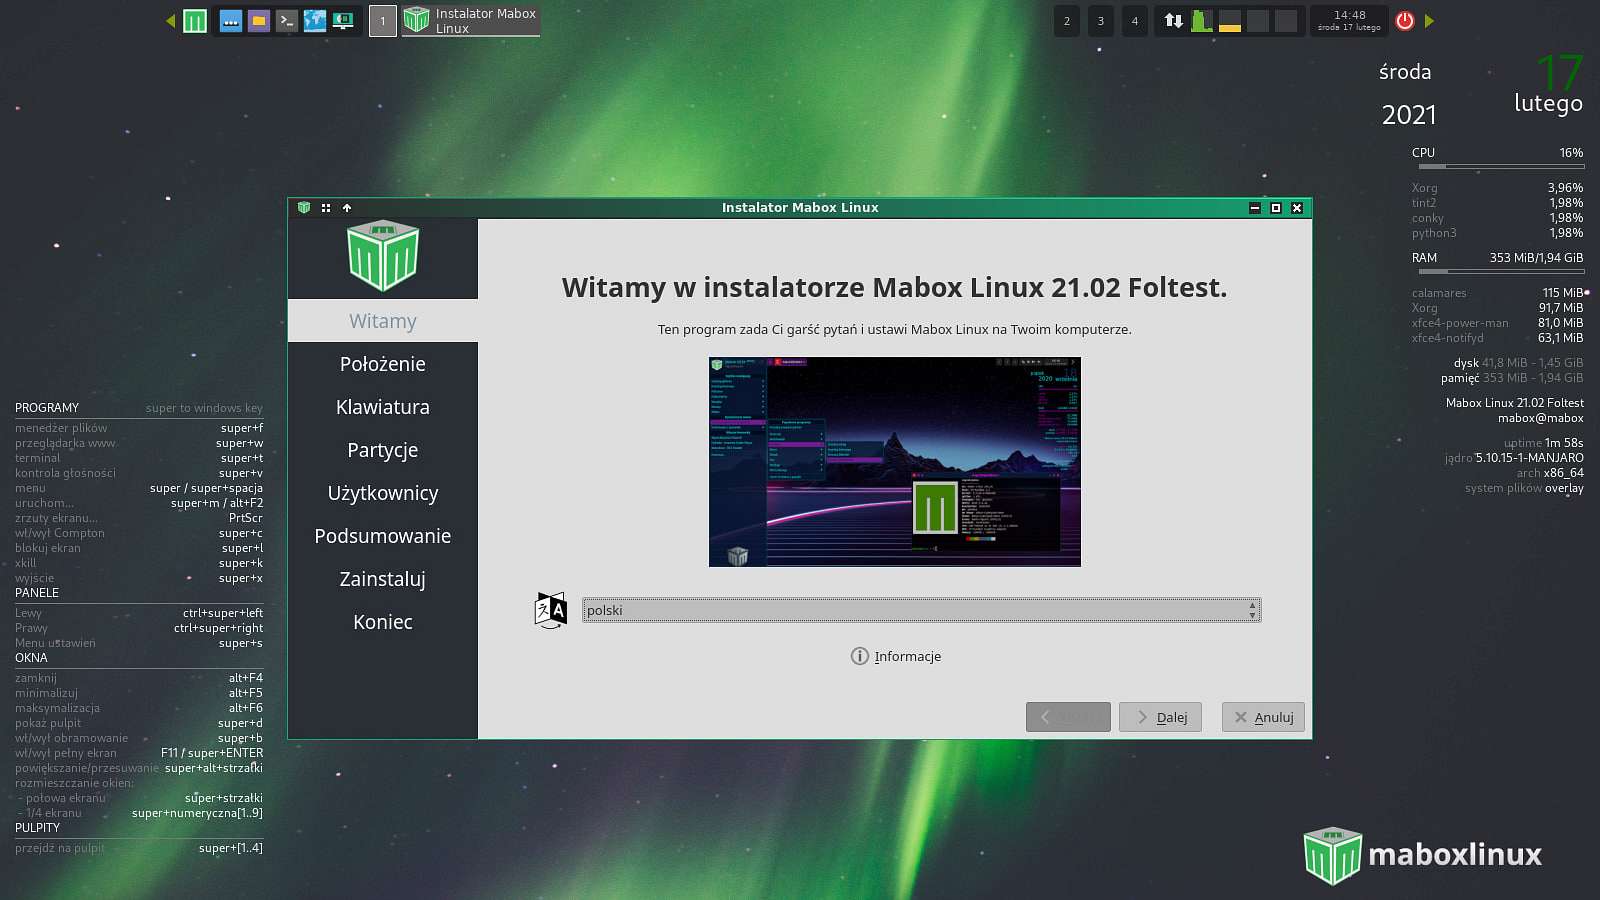The width and height of the screenshot is (1600, 900).
Task: Select the Witamy step
Action: [383, 321]
